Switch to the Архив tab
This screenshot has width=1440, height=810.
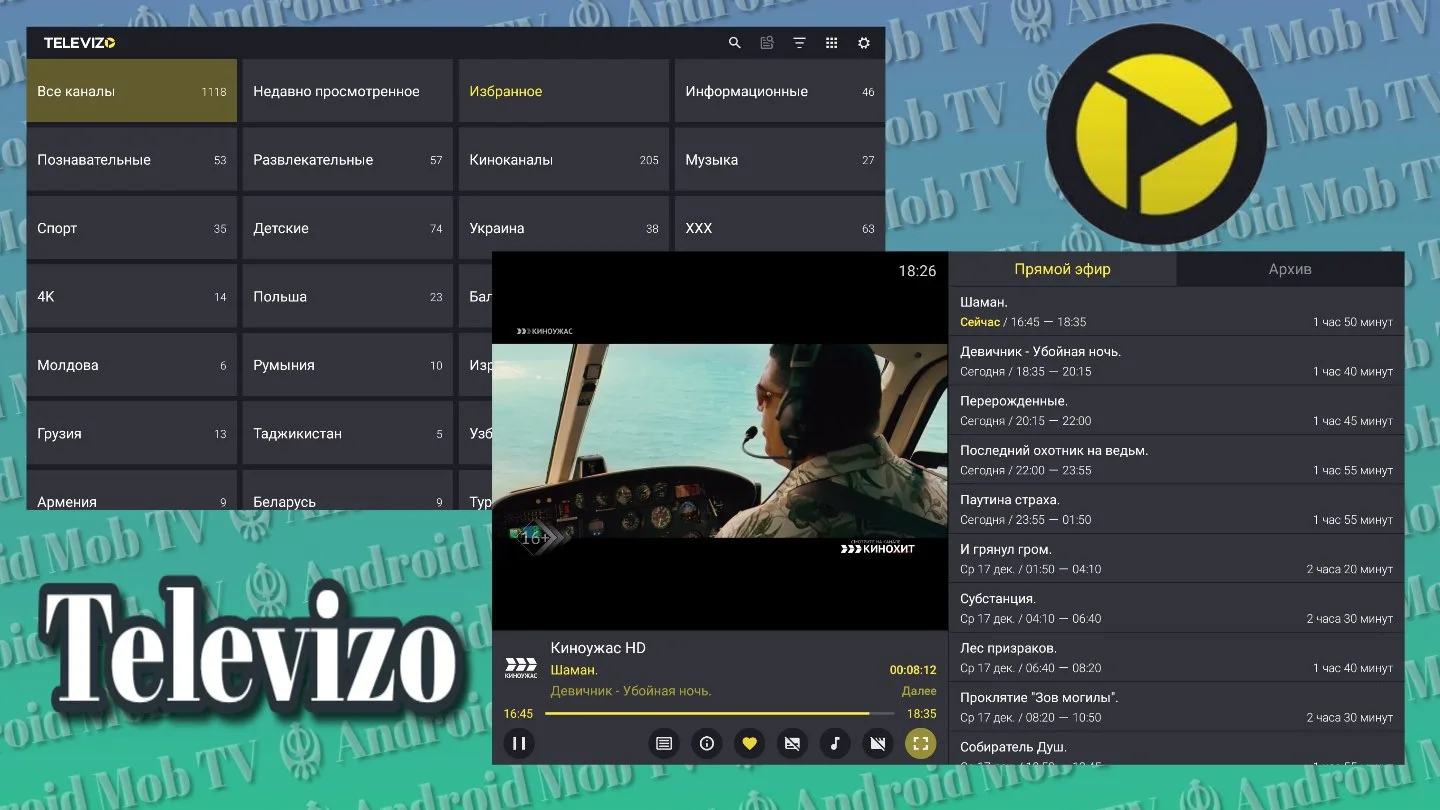[1290, 269]
